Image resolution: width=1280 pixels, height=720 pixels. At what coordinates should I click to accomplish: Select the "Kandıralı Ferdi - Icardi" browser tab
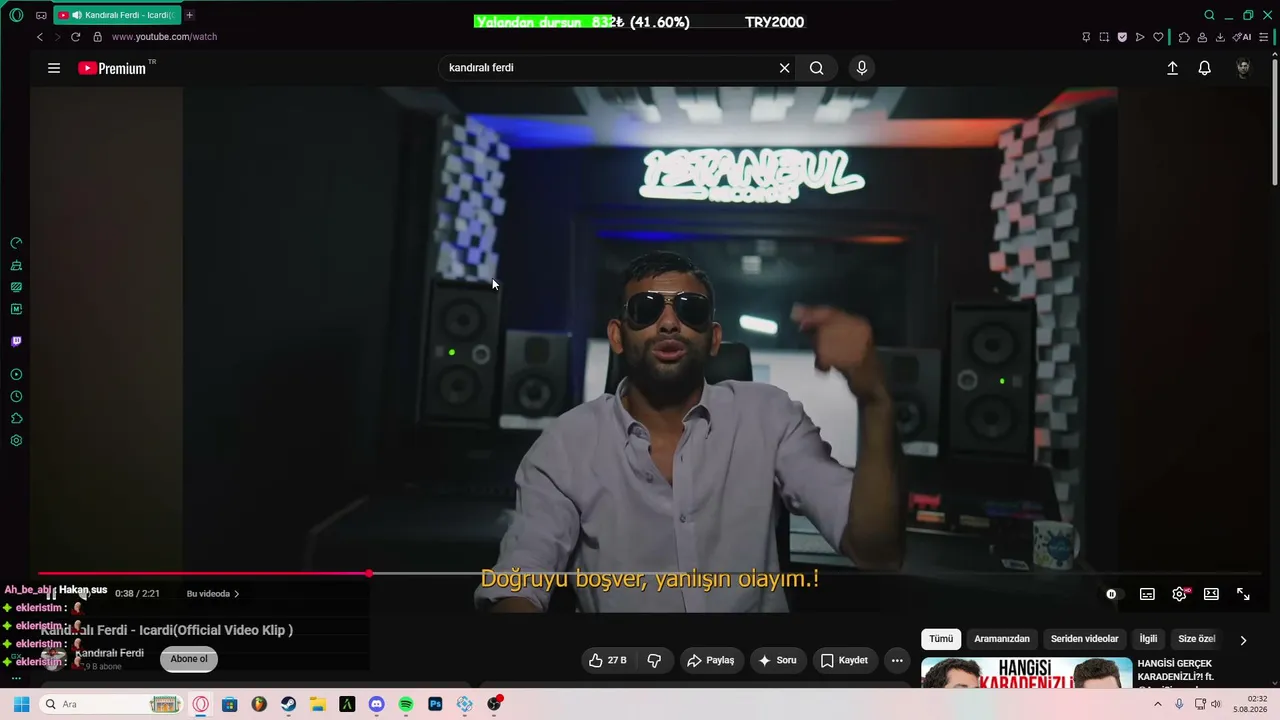pos(116,15)
